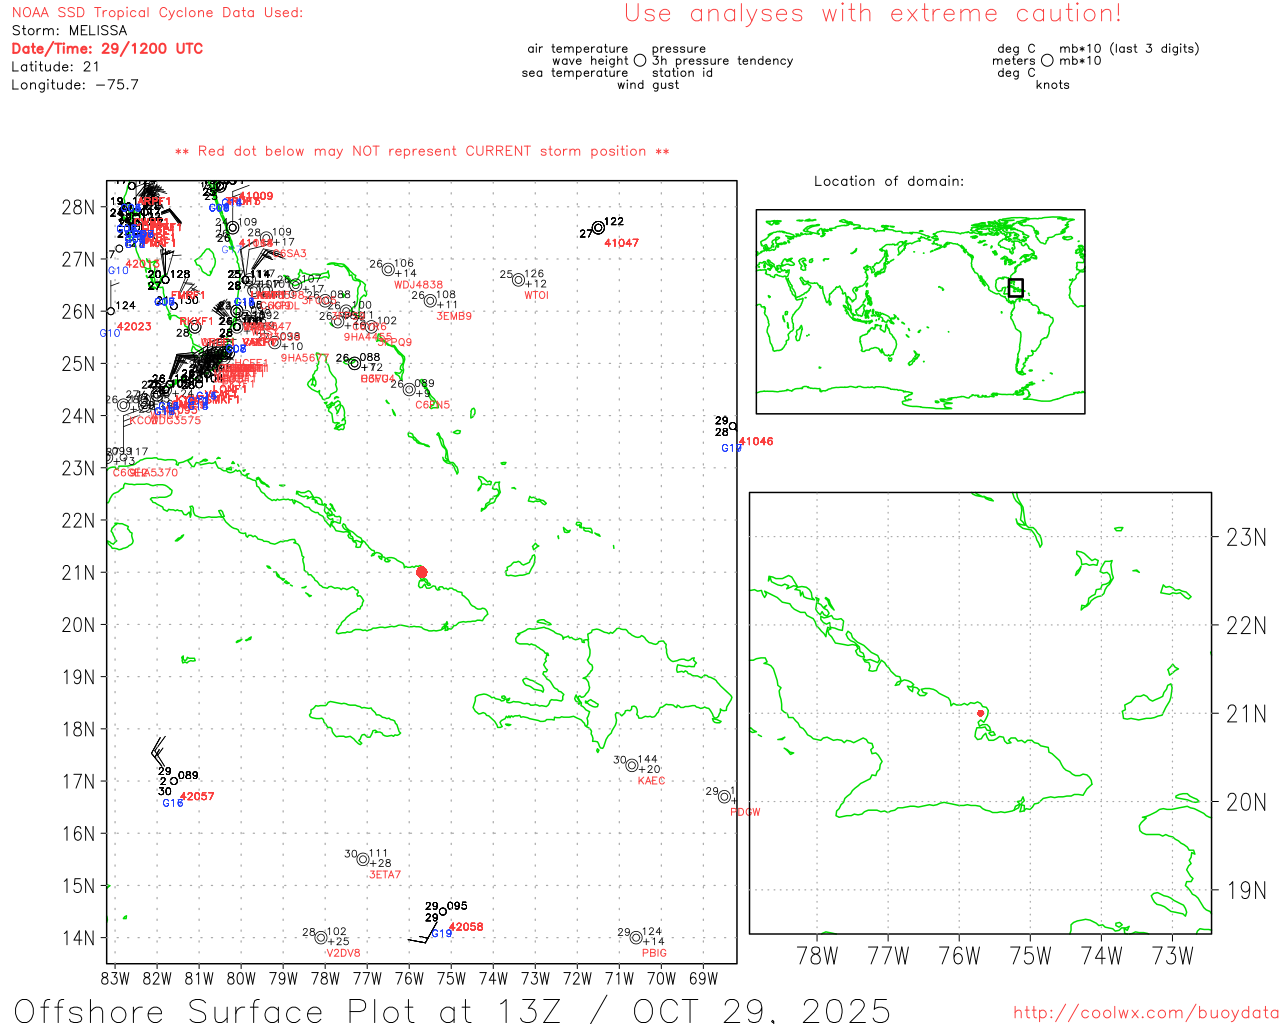1280x1024 pixels.
Task: Click the 'wind gust' legend text
Action: point(648,85)
